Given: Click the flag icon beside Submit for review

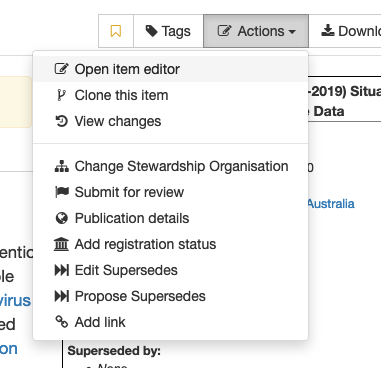Looking at the screenshot, I should [62, 192].
